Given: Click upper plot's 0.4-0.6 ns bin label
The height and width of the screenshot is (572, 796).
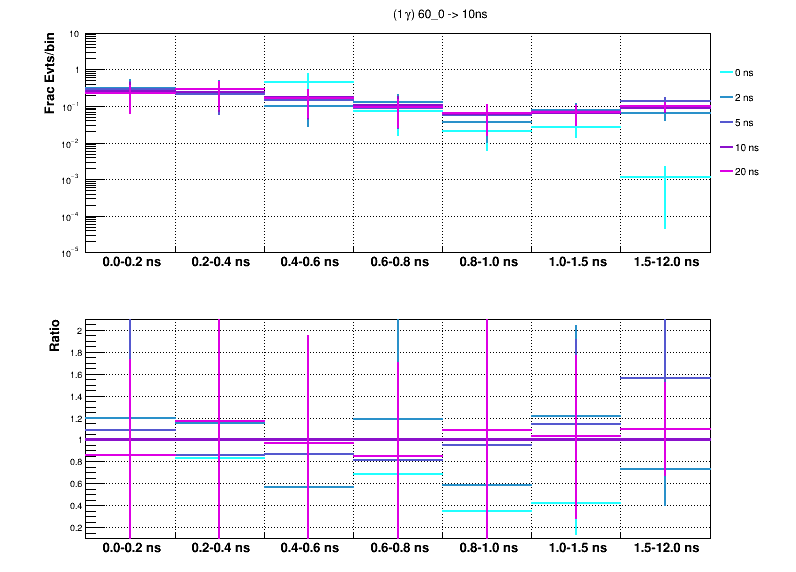Looking at the screenshot, I should (x=309, y=264).
